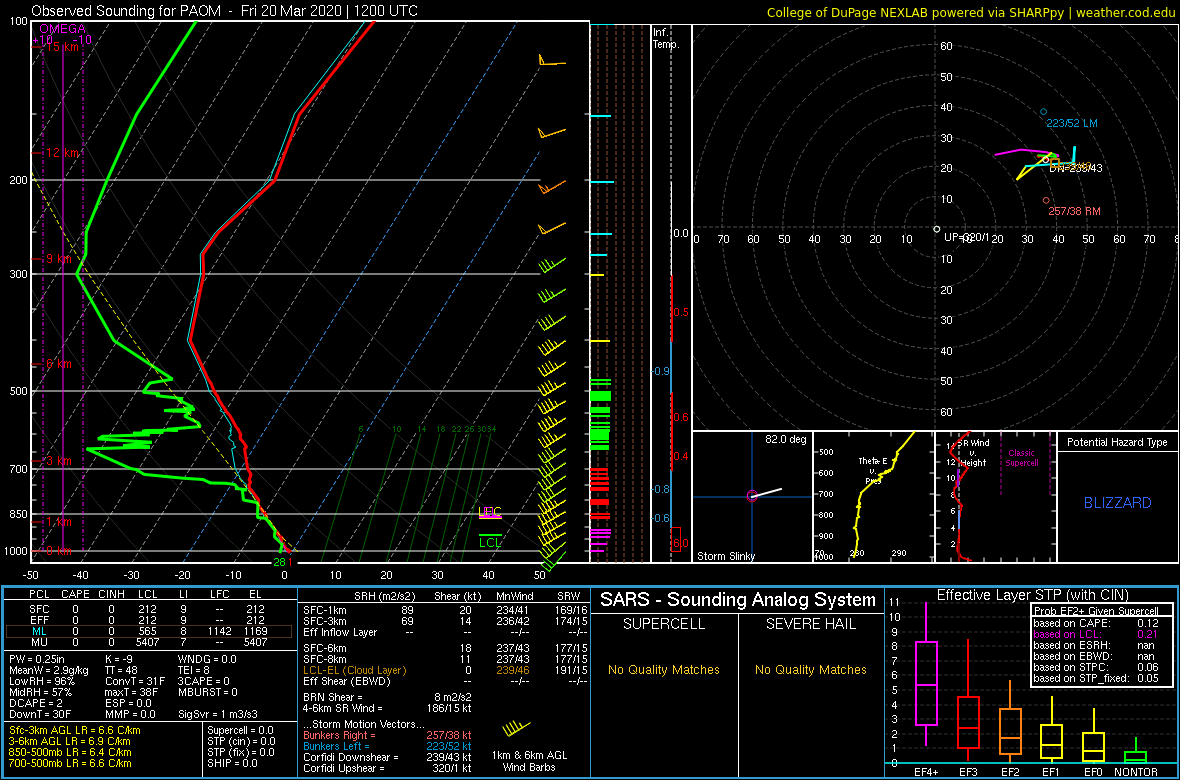
Task: Select the OMEGA label at top left
Action: pos(63,29)
